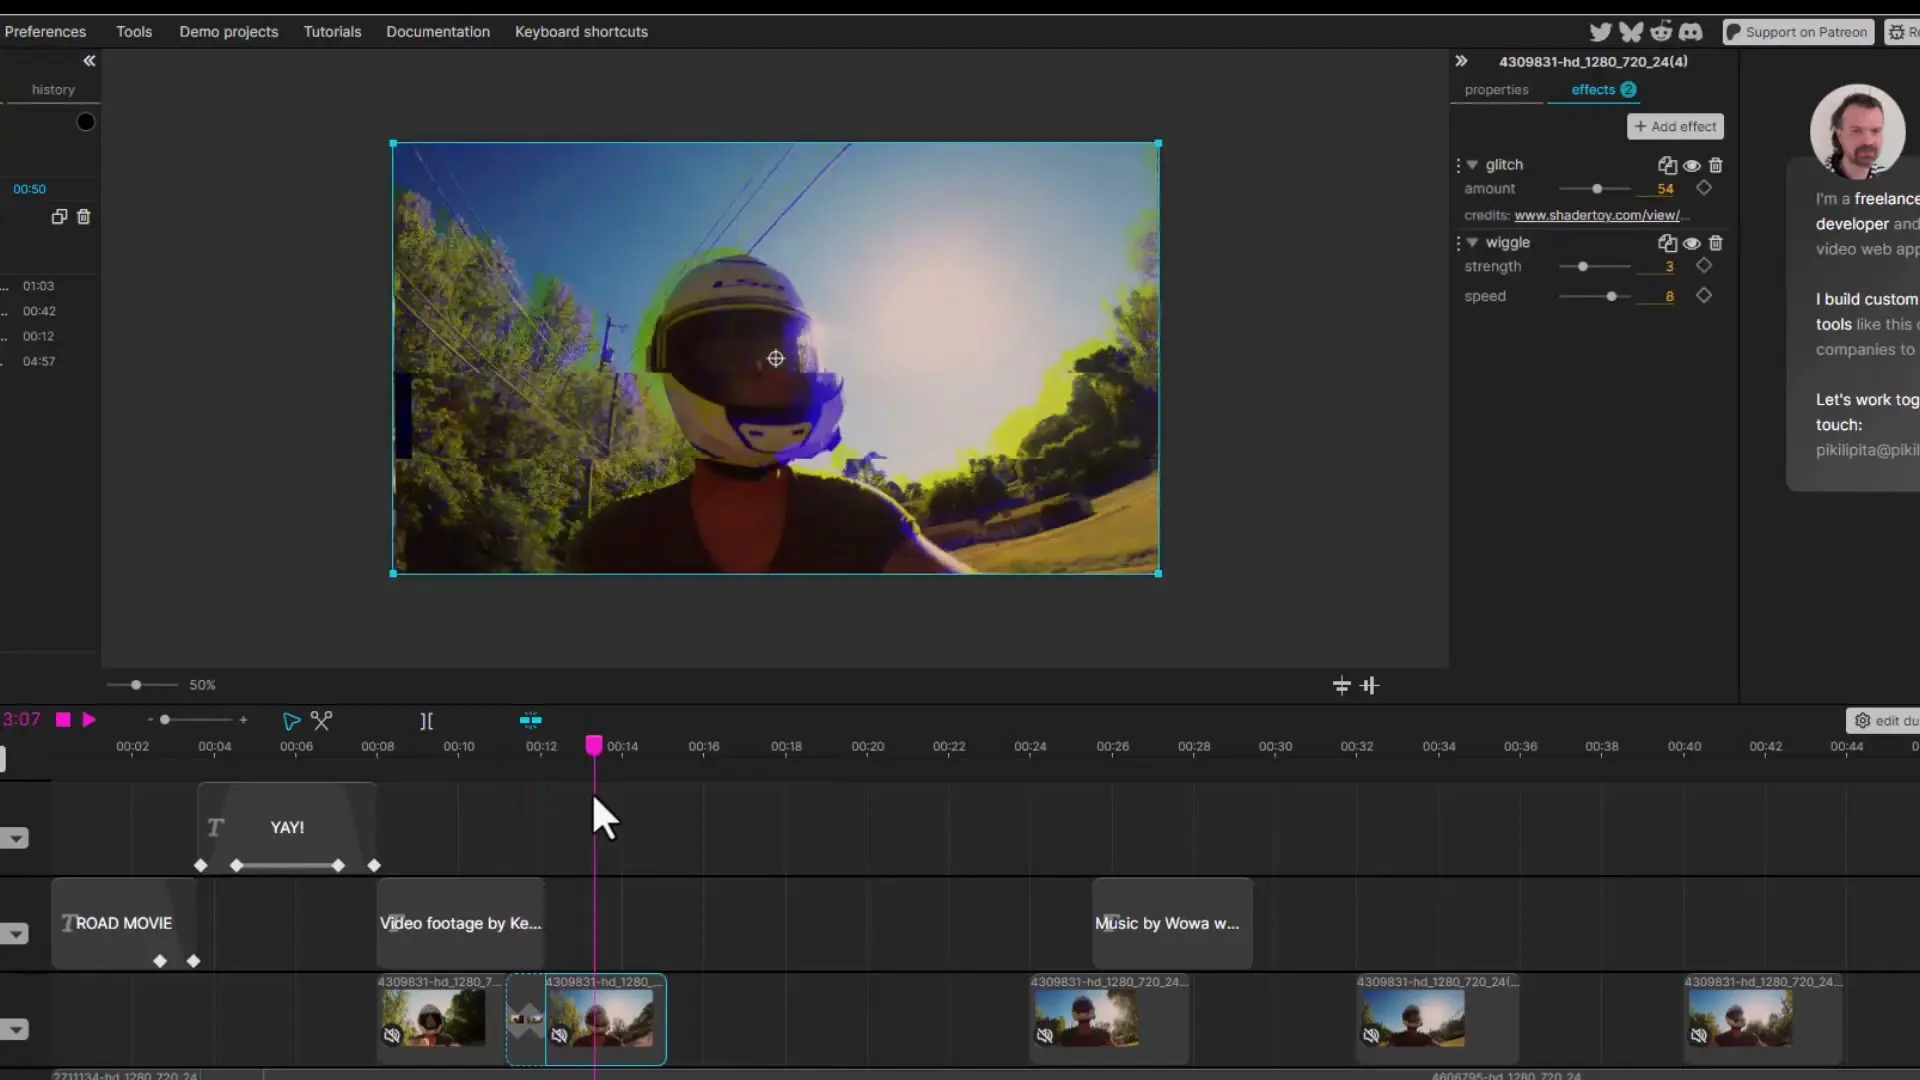1920x1080 pixels.
Task: Open the Discord community link
Action: tap(1692, 31)
